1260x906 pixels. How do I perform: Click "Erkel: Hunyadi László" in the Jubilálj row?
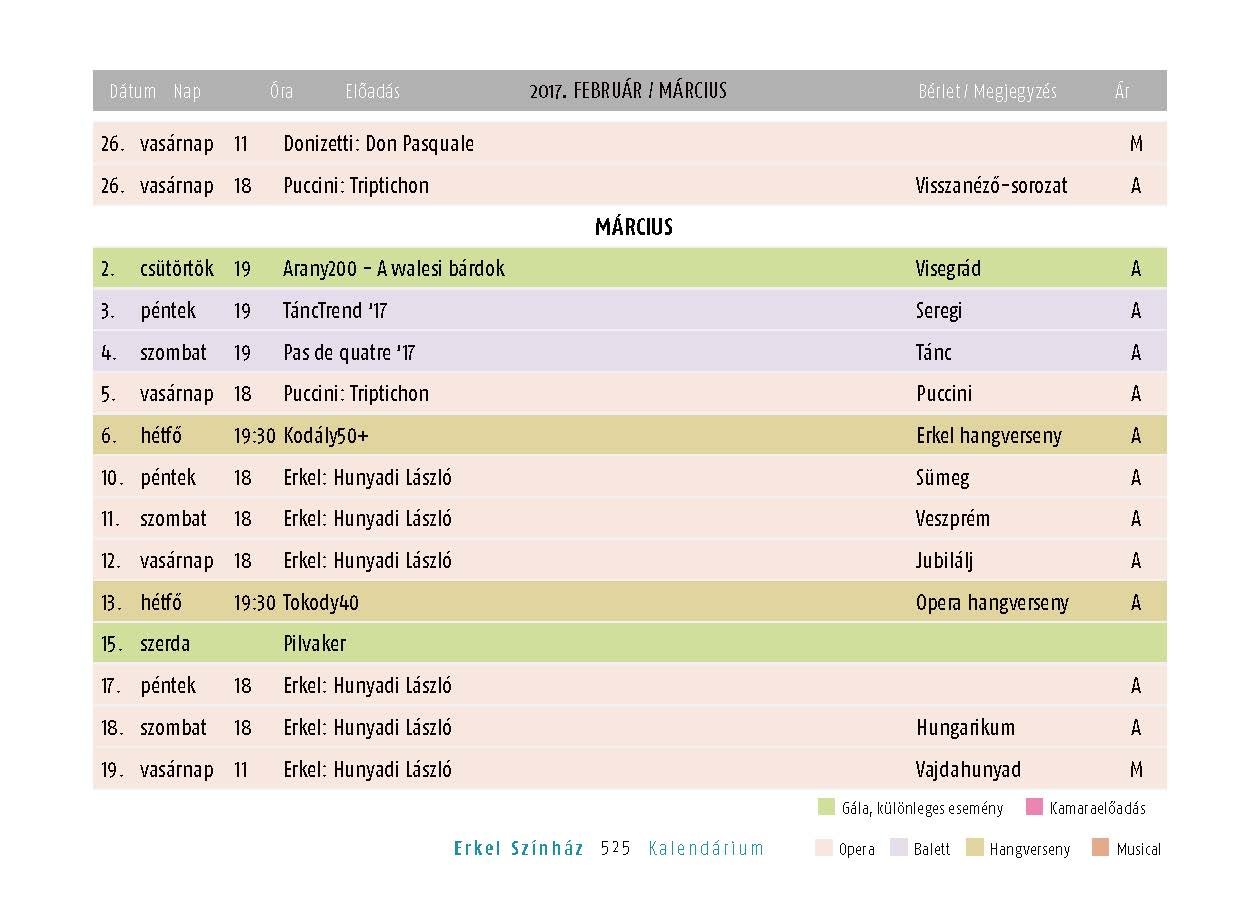pos(367,561)
